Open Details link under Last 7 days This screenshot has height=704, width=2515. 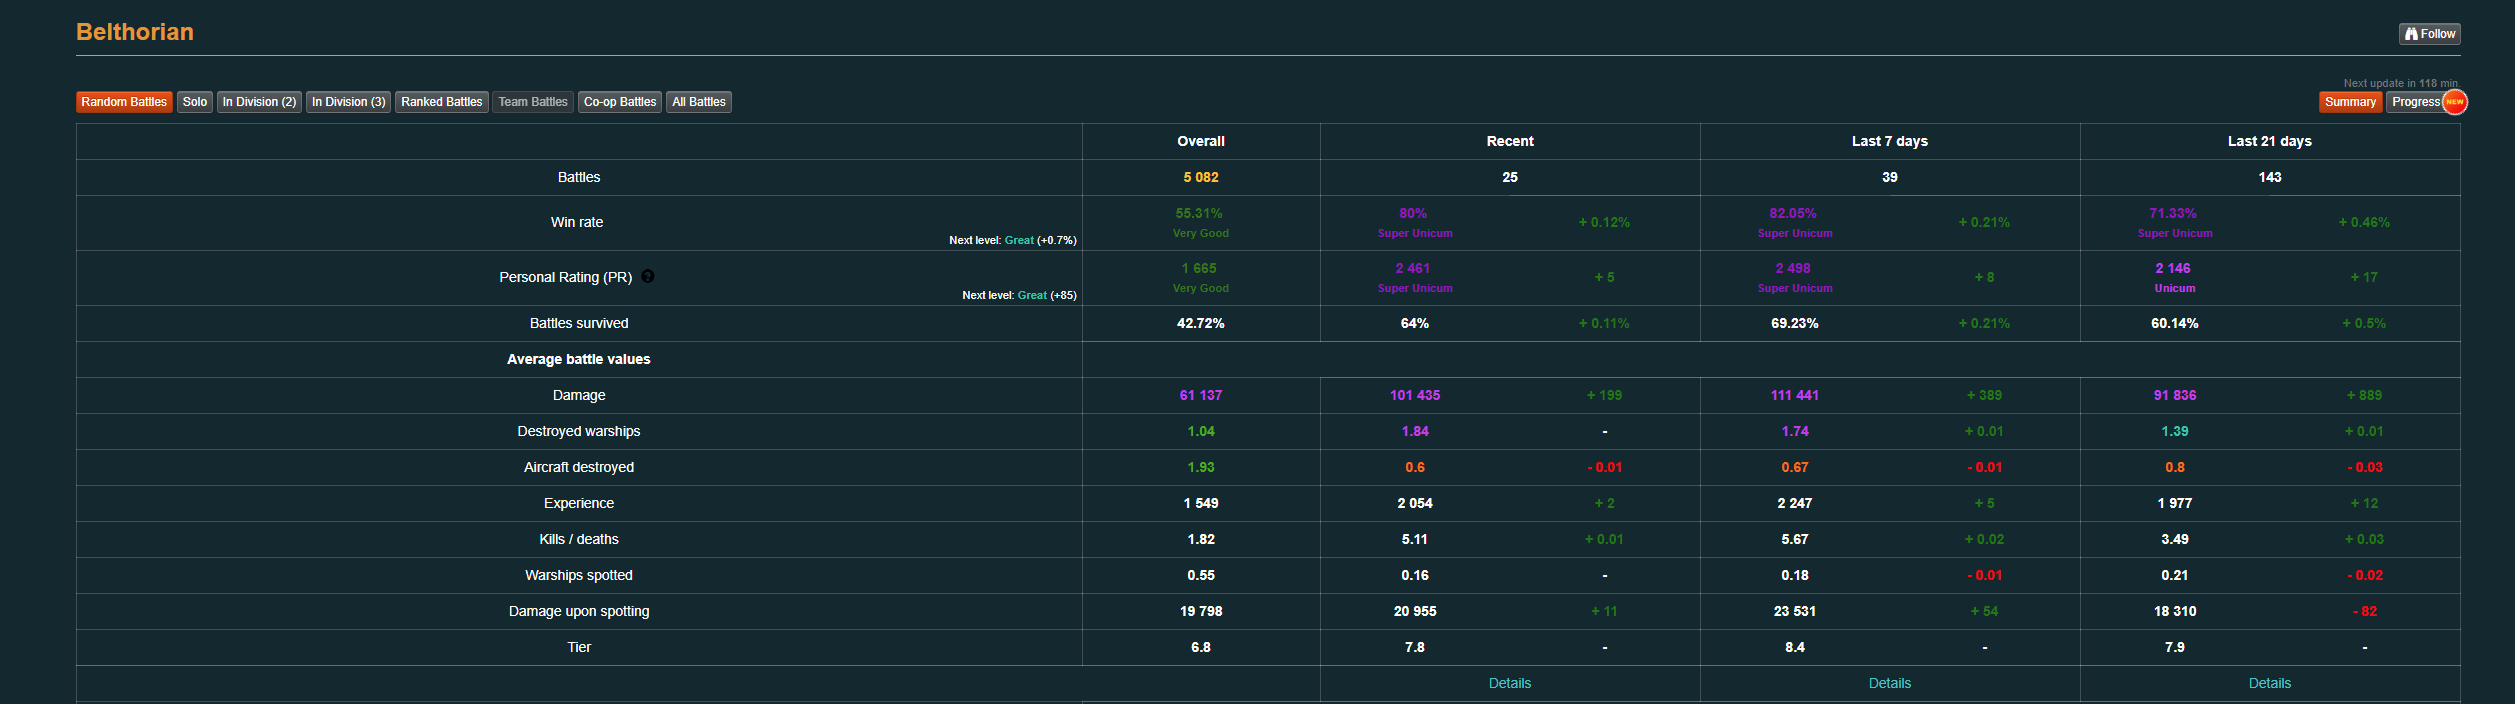pos(1889,683)
